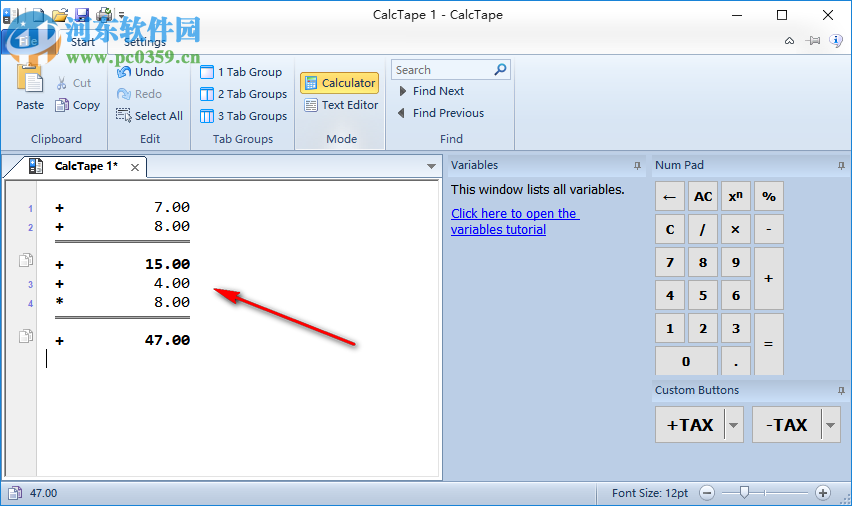Switch to 2 Tab Groups layout
This screenshot has height=506, width=852.
[243, 94]
